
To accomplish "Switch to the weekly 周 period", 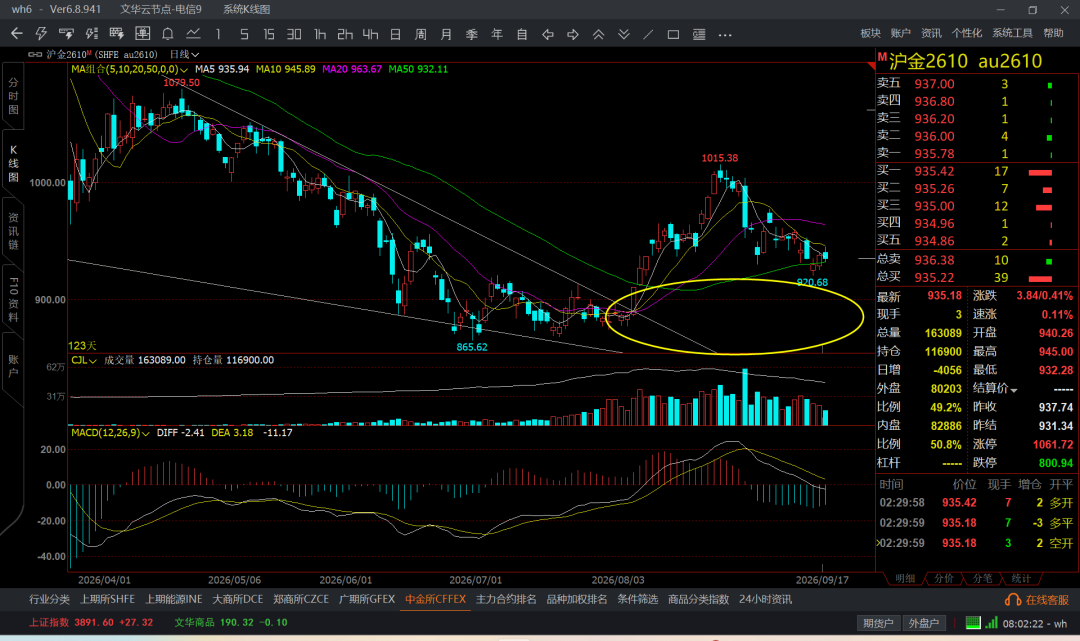I will [421, 34].
